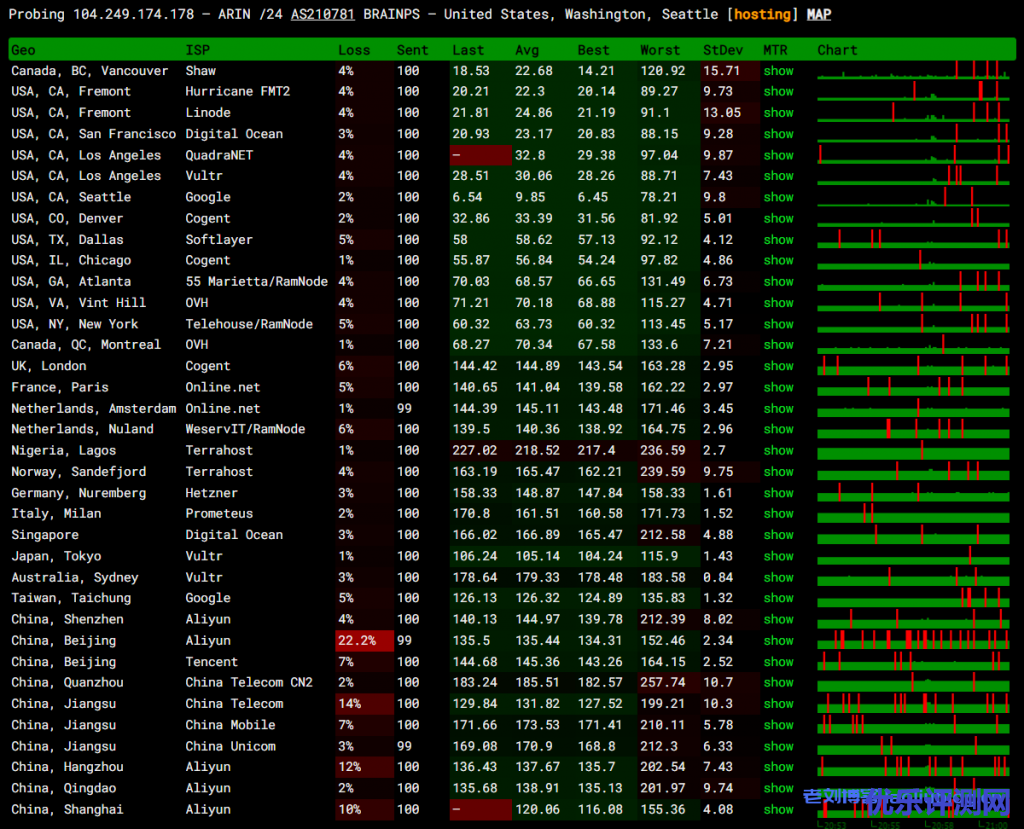1024x829 pixels.
Task: Click the Worst column header
Action: 659,50
